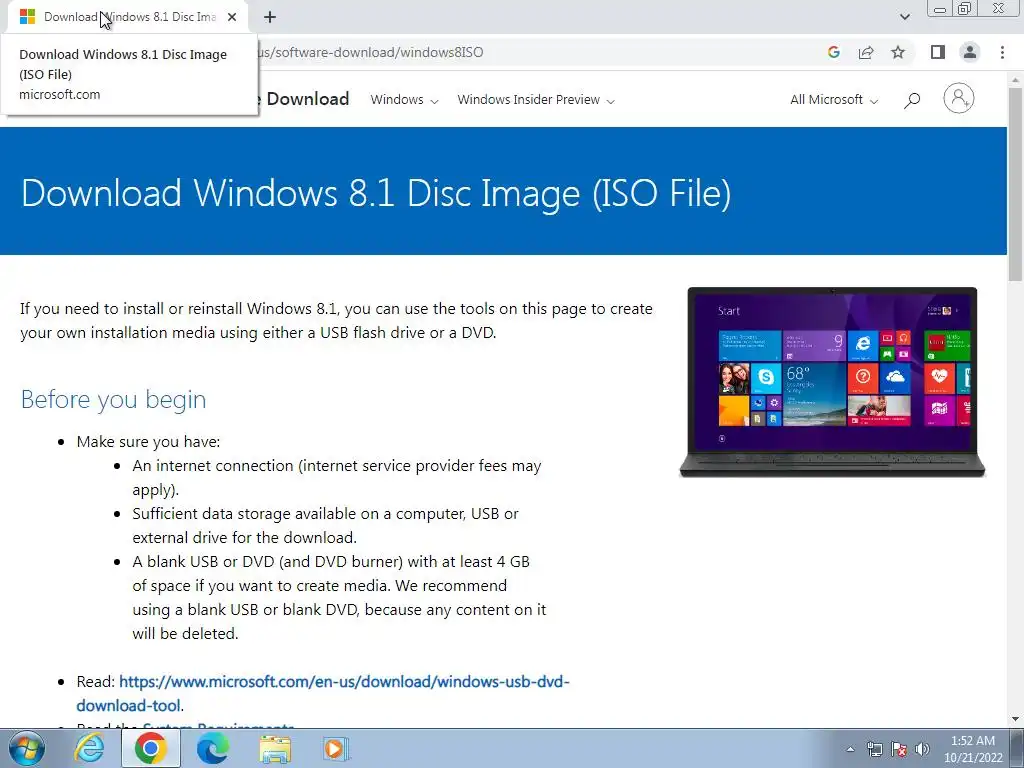Click the Microsoft sign-in account icon
Screen dimensions: 1024x768
(x=958, y=99)
